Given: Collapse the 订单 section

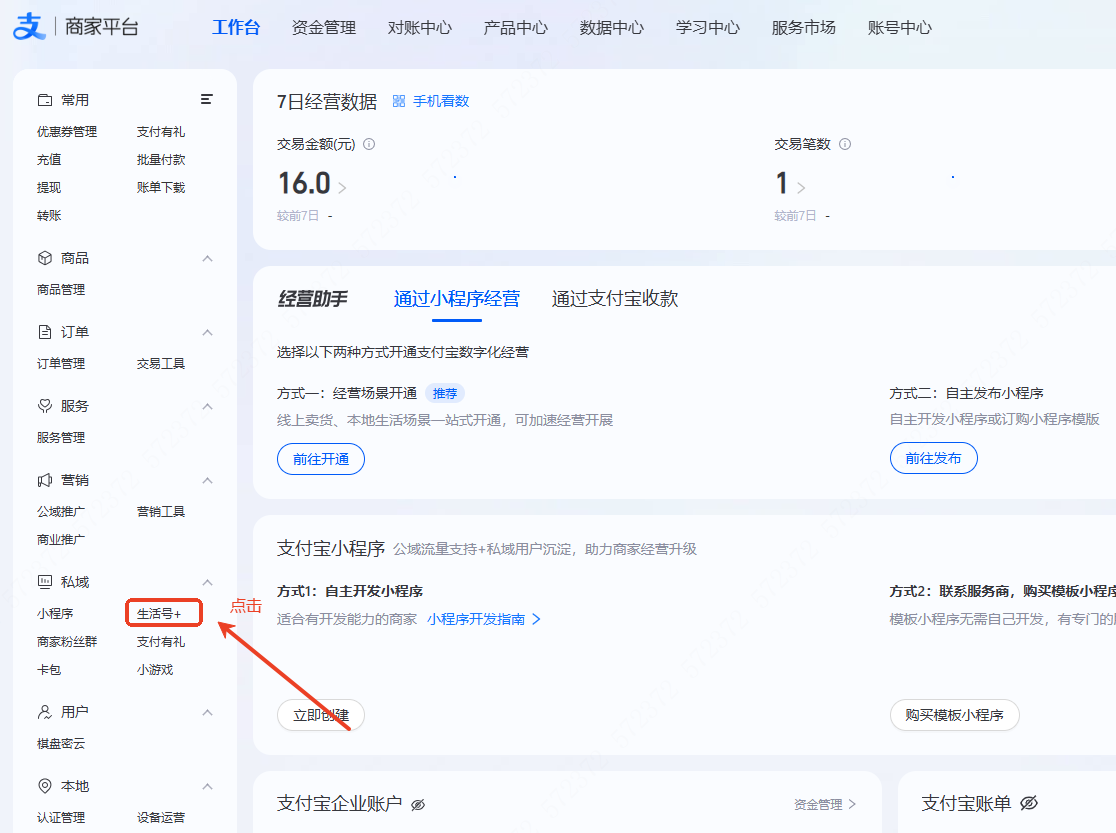Looking at the screenshot, I should pyautogui.click(x=207, y=332).
